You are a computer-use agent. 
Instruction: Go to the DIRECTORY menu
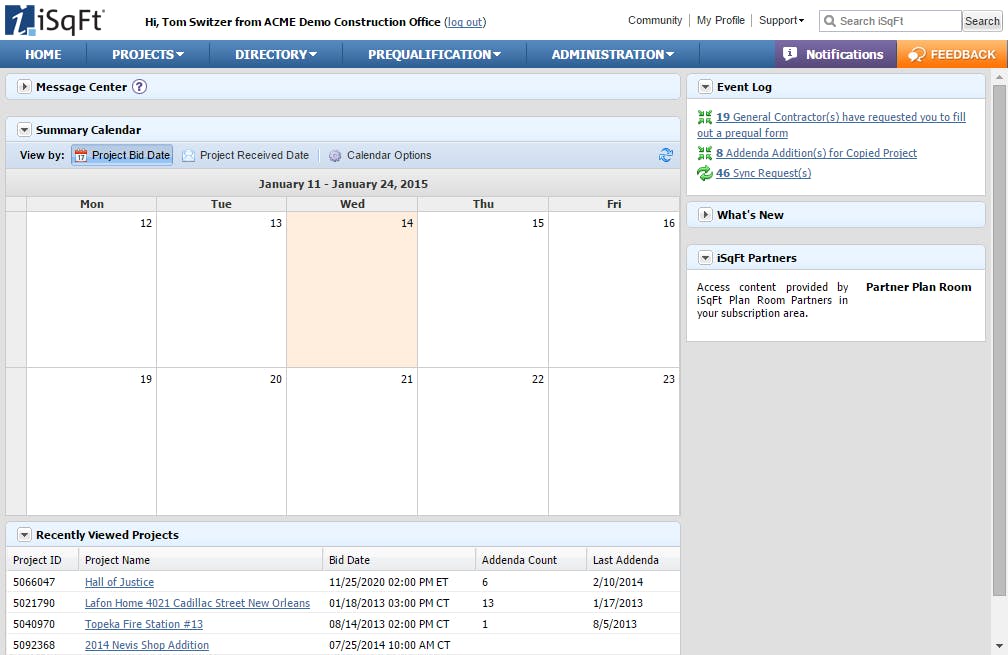[274, 54]
